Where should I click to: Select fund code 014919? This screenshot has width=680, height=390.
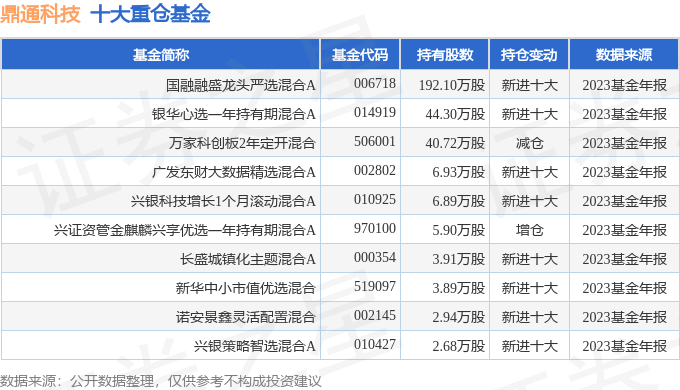tap(375, 112)
